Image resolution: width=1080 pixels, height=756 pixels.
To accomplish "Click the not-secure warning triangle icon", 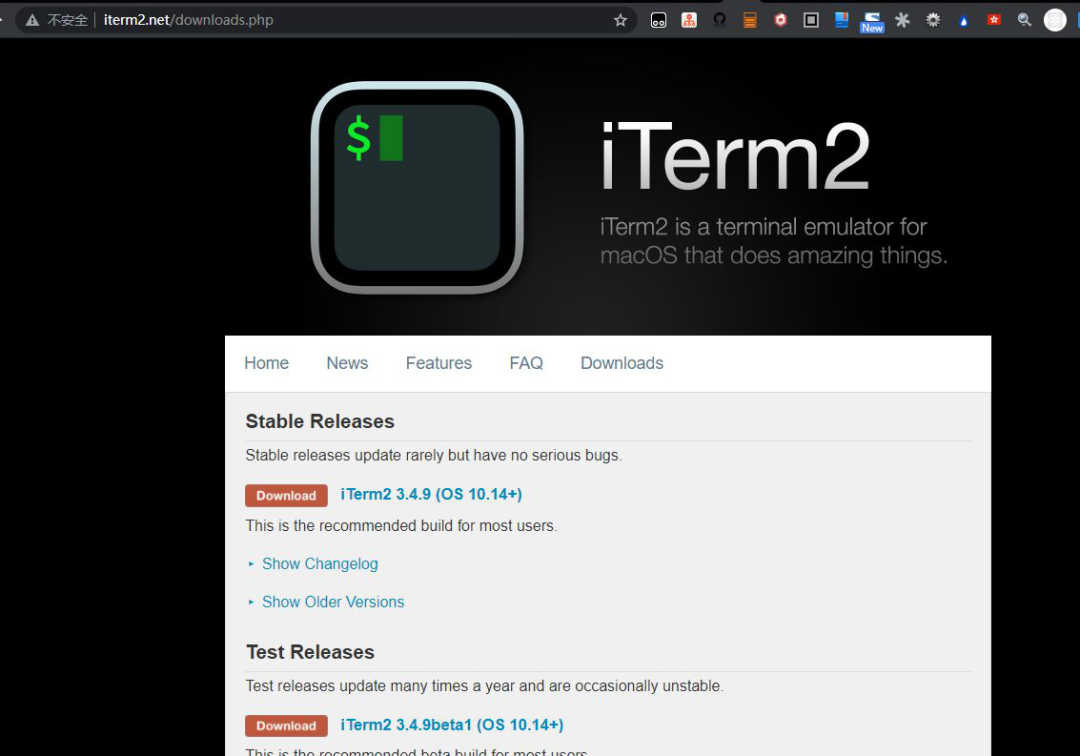I will pos(32,20).
